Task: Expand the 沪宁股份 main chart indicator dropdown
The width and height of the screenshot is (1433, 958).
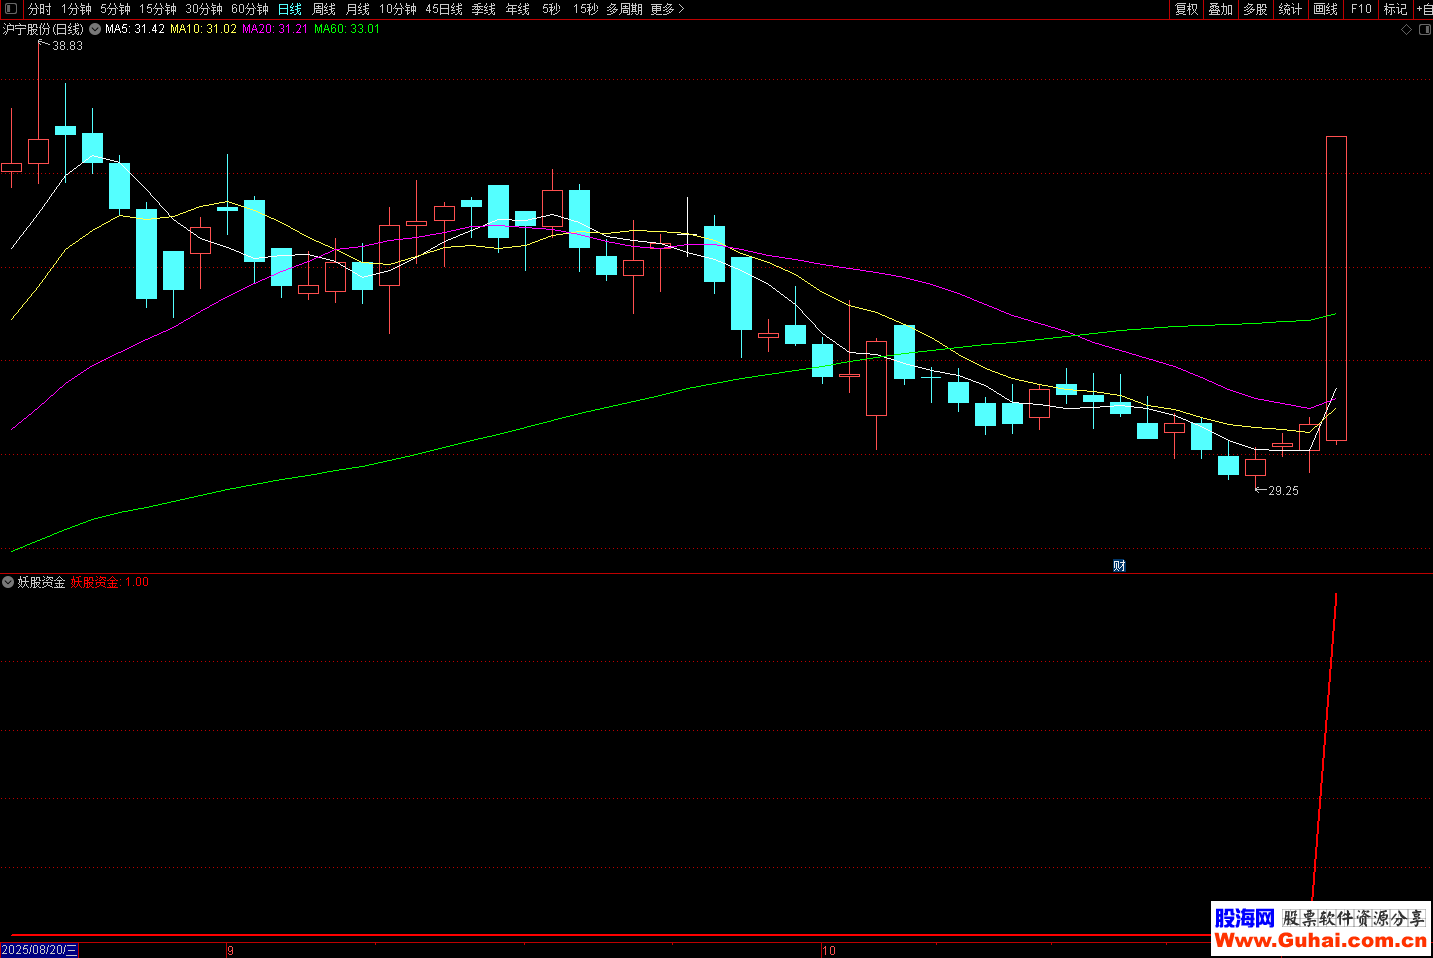Action: (95, 30)
